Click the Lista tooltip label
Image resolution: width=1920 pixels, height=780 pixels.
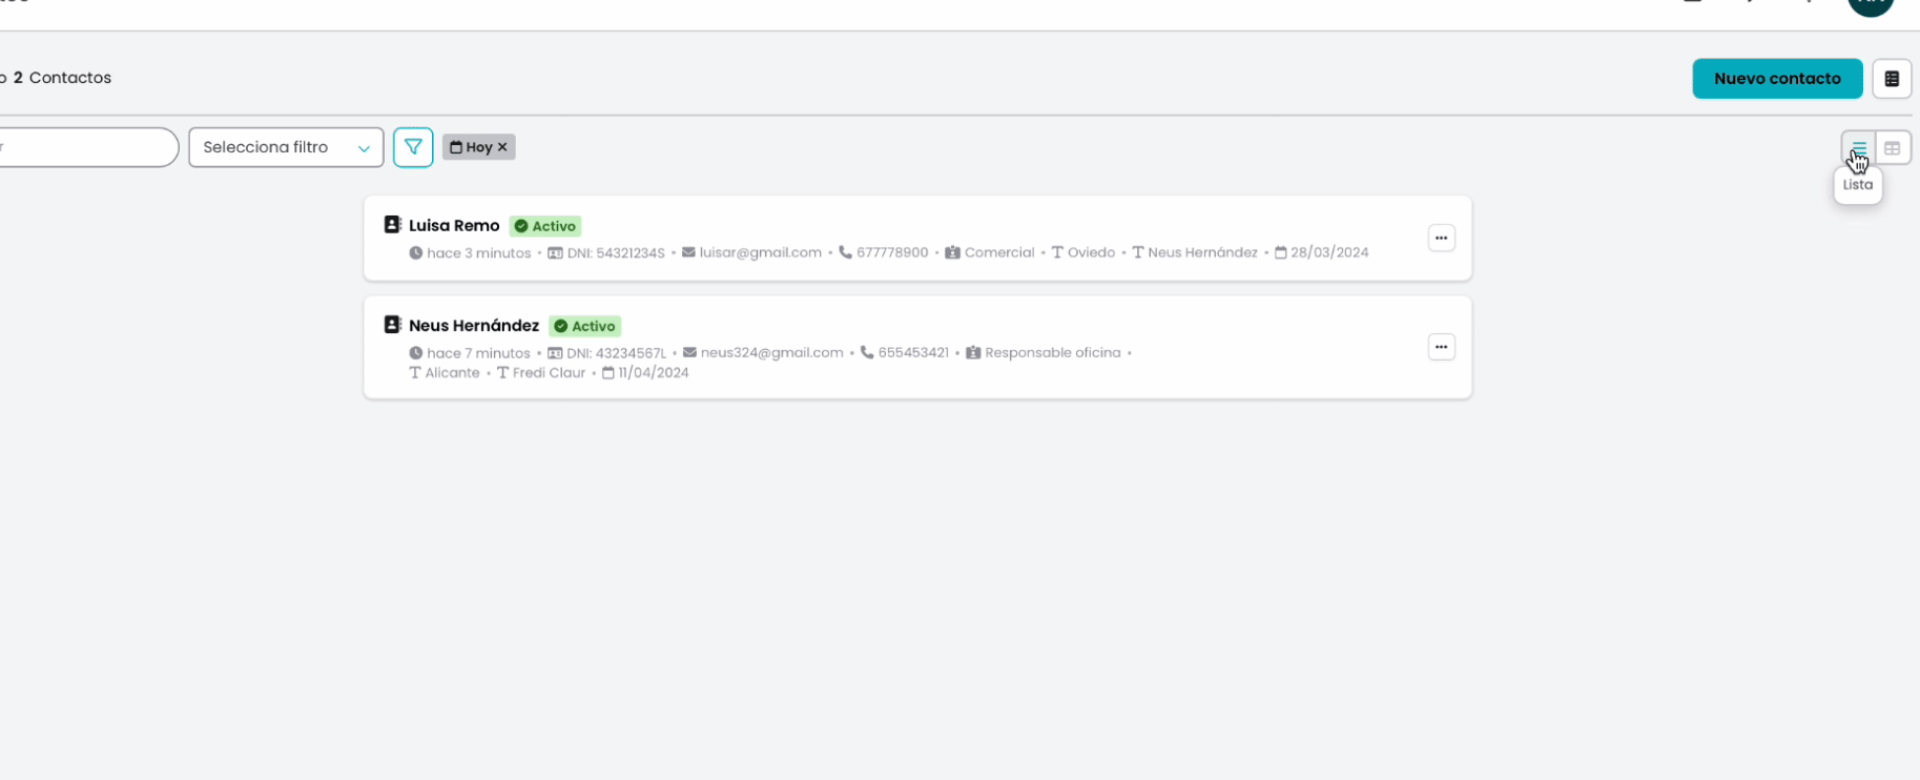click(x=1858, y=185)
